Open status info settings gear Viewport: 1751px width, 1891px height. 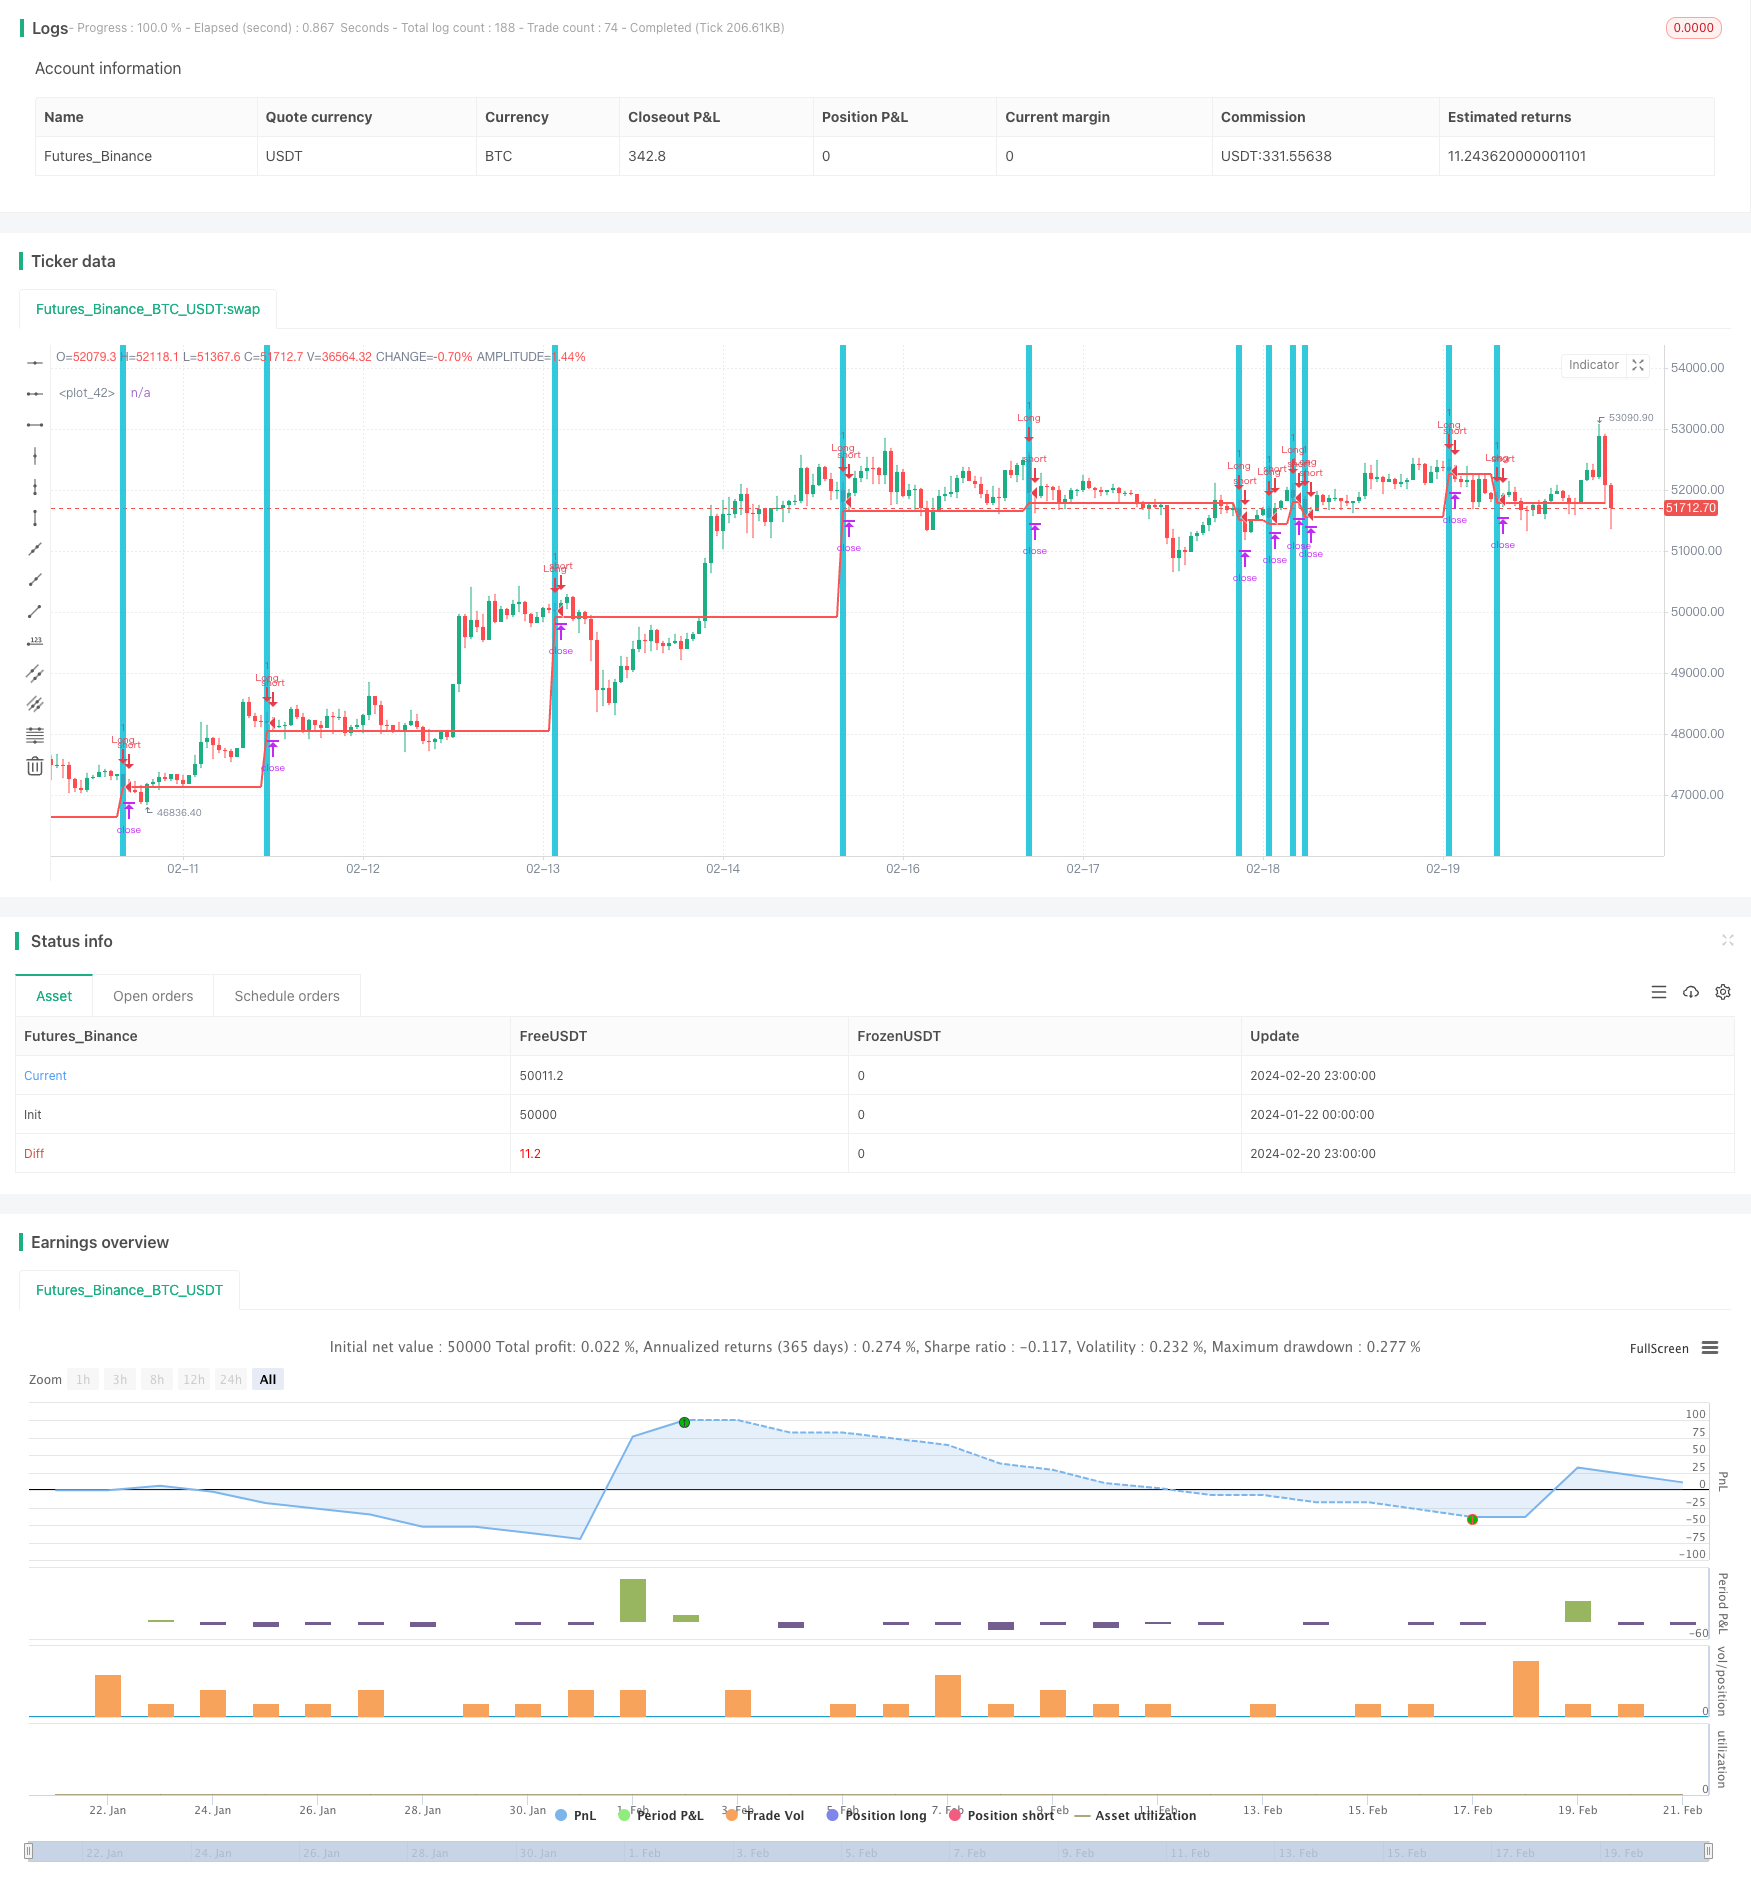pyautogui.click(x=1723, y=992)
